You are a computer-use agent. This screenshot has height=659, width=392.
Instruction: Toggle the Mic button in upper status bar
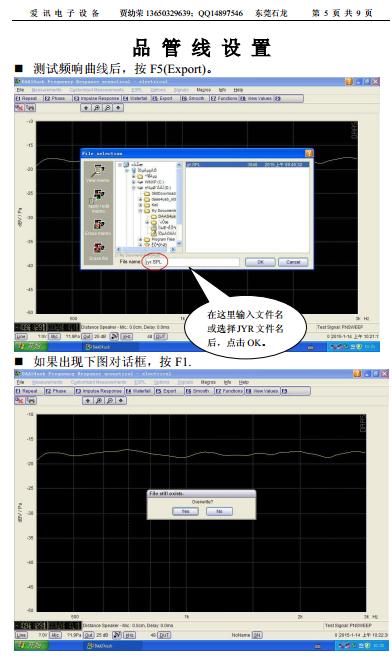point(55,337)
